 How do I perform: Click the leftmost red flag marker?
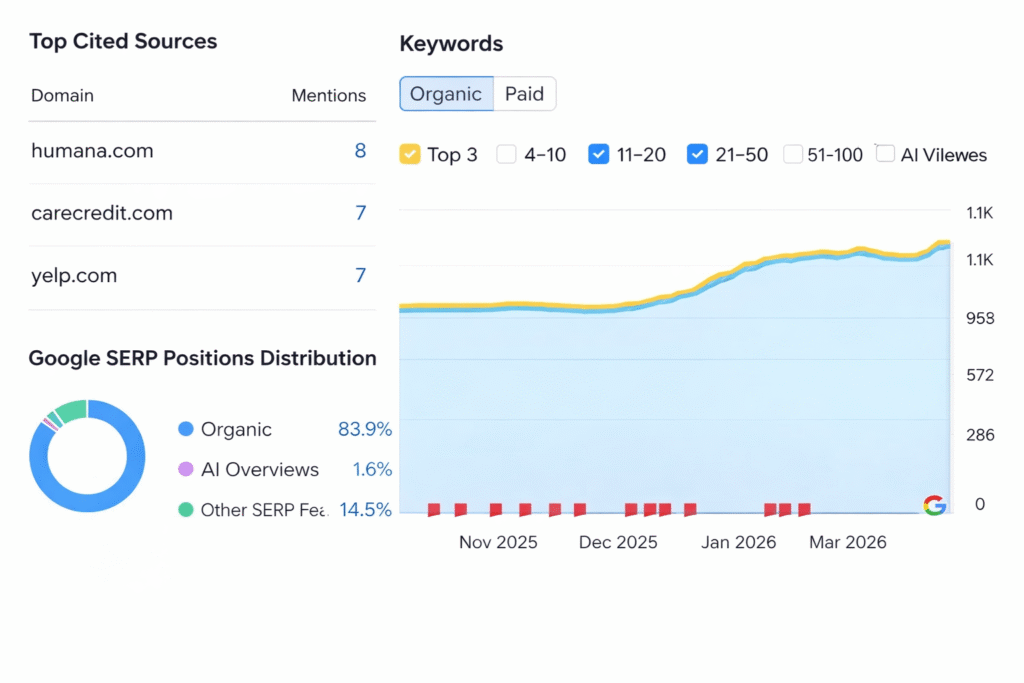pos(434,510)
